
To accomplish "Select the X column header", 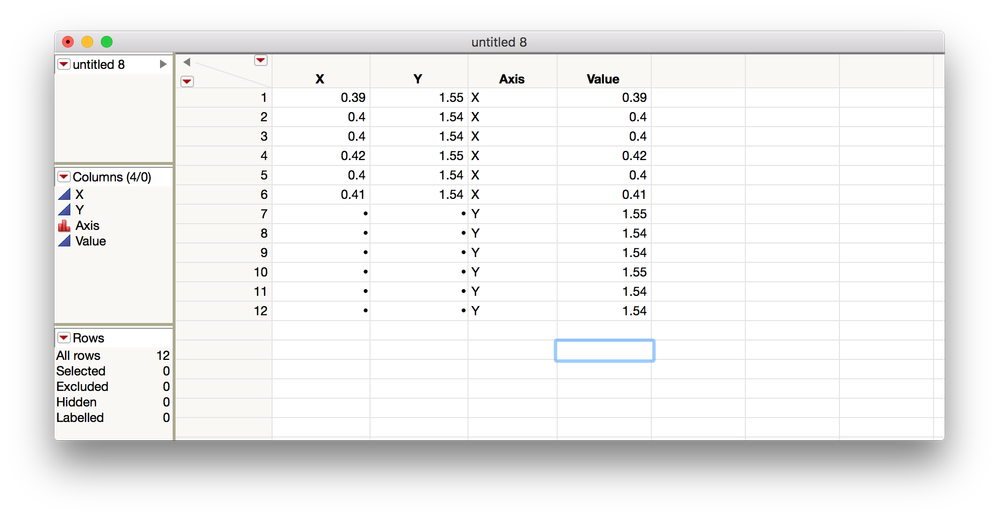I will [x=320, y=79].
